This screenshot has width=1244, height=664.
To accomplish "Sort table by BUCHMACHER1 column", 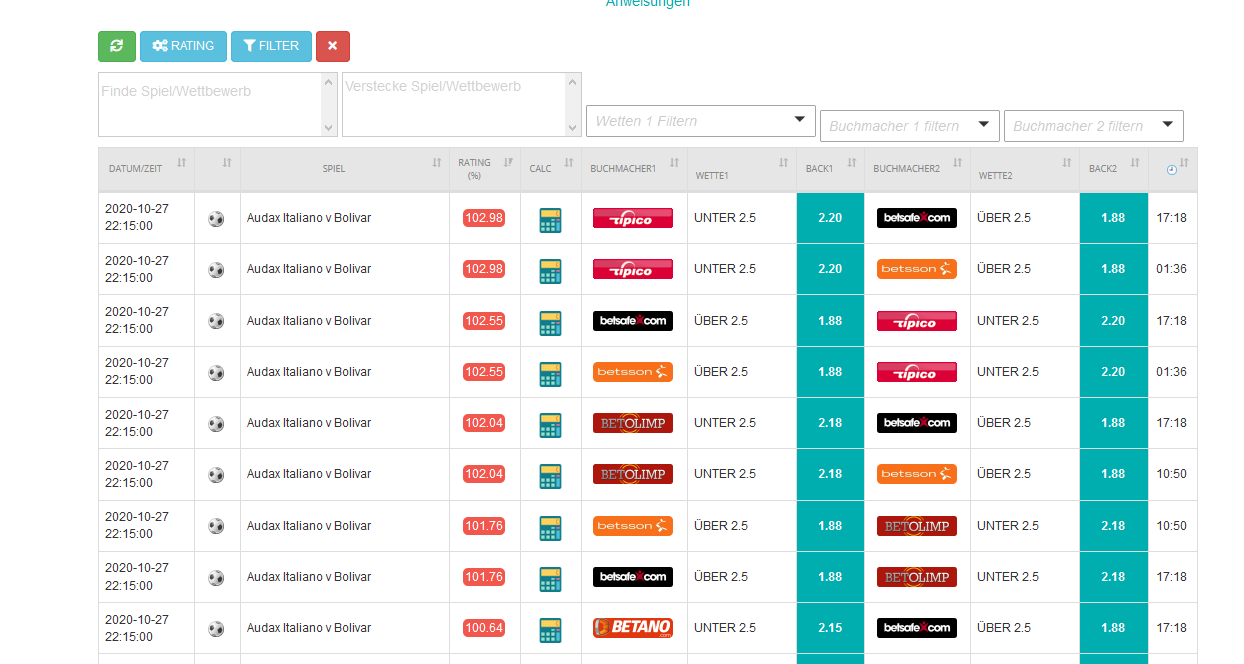I will [634, 169].
